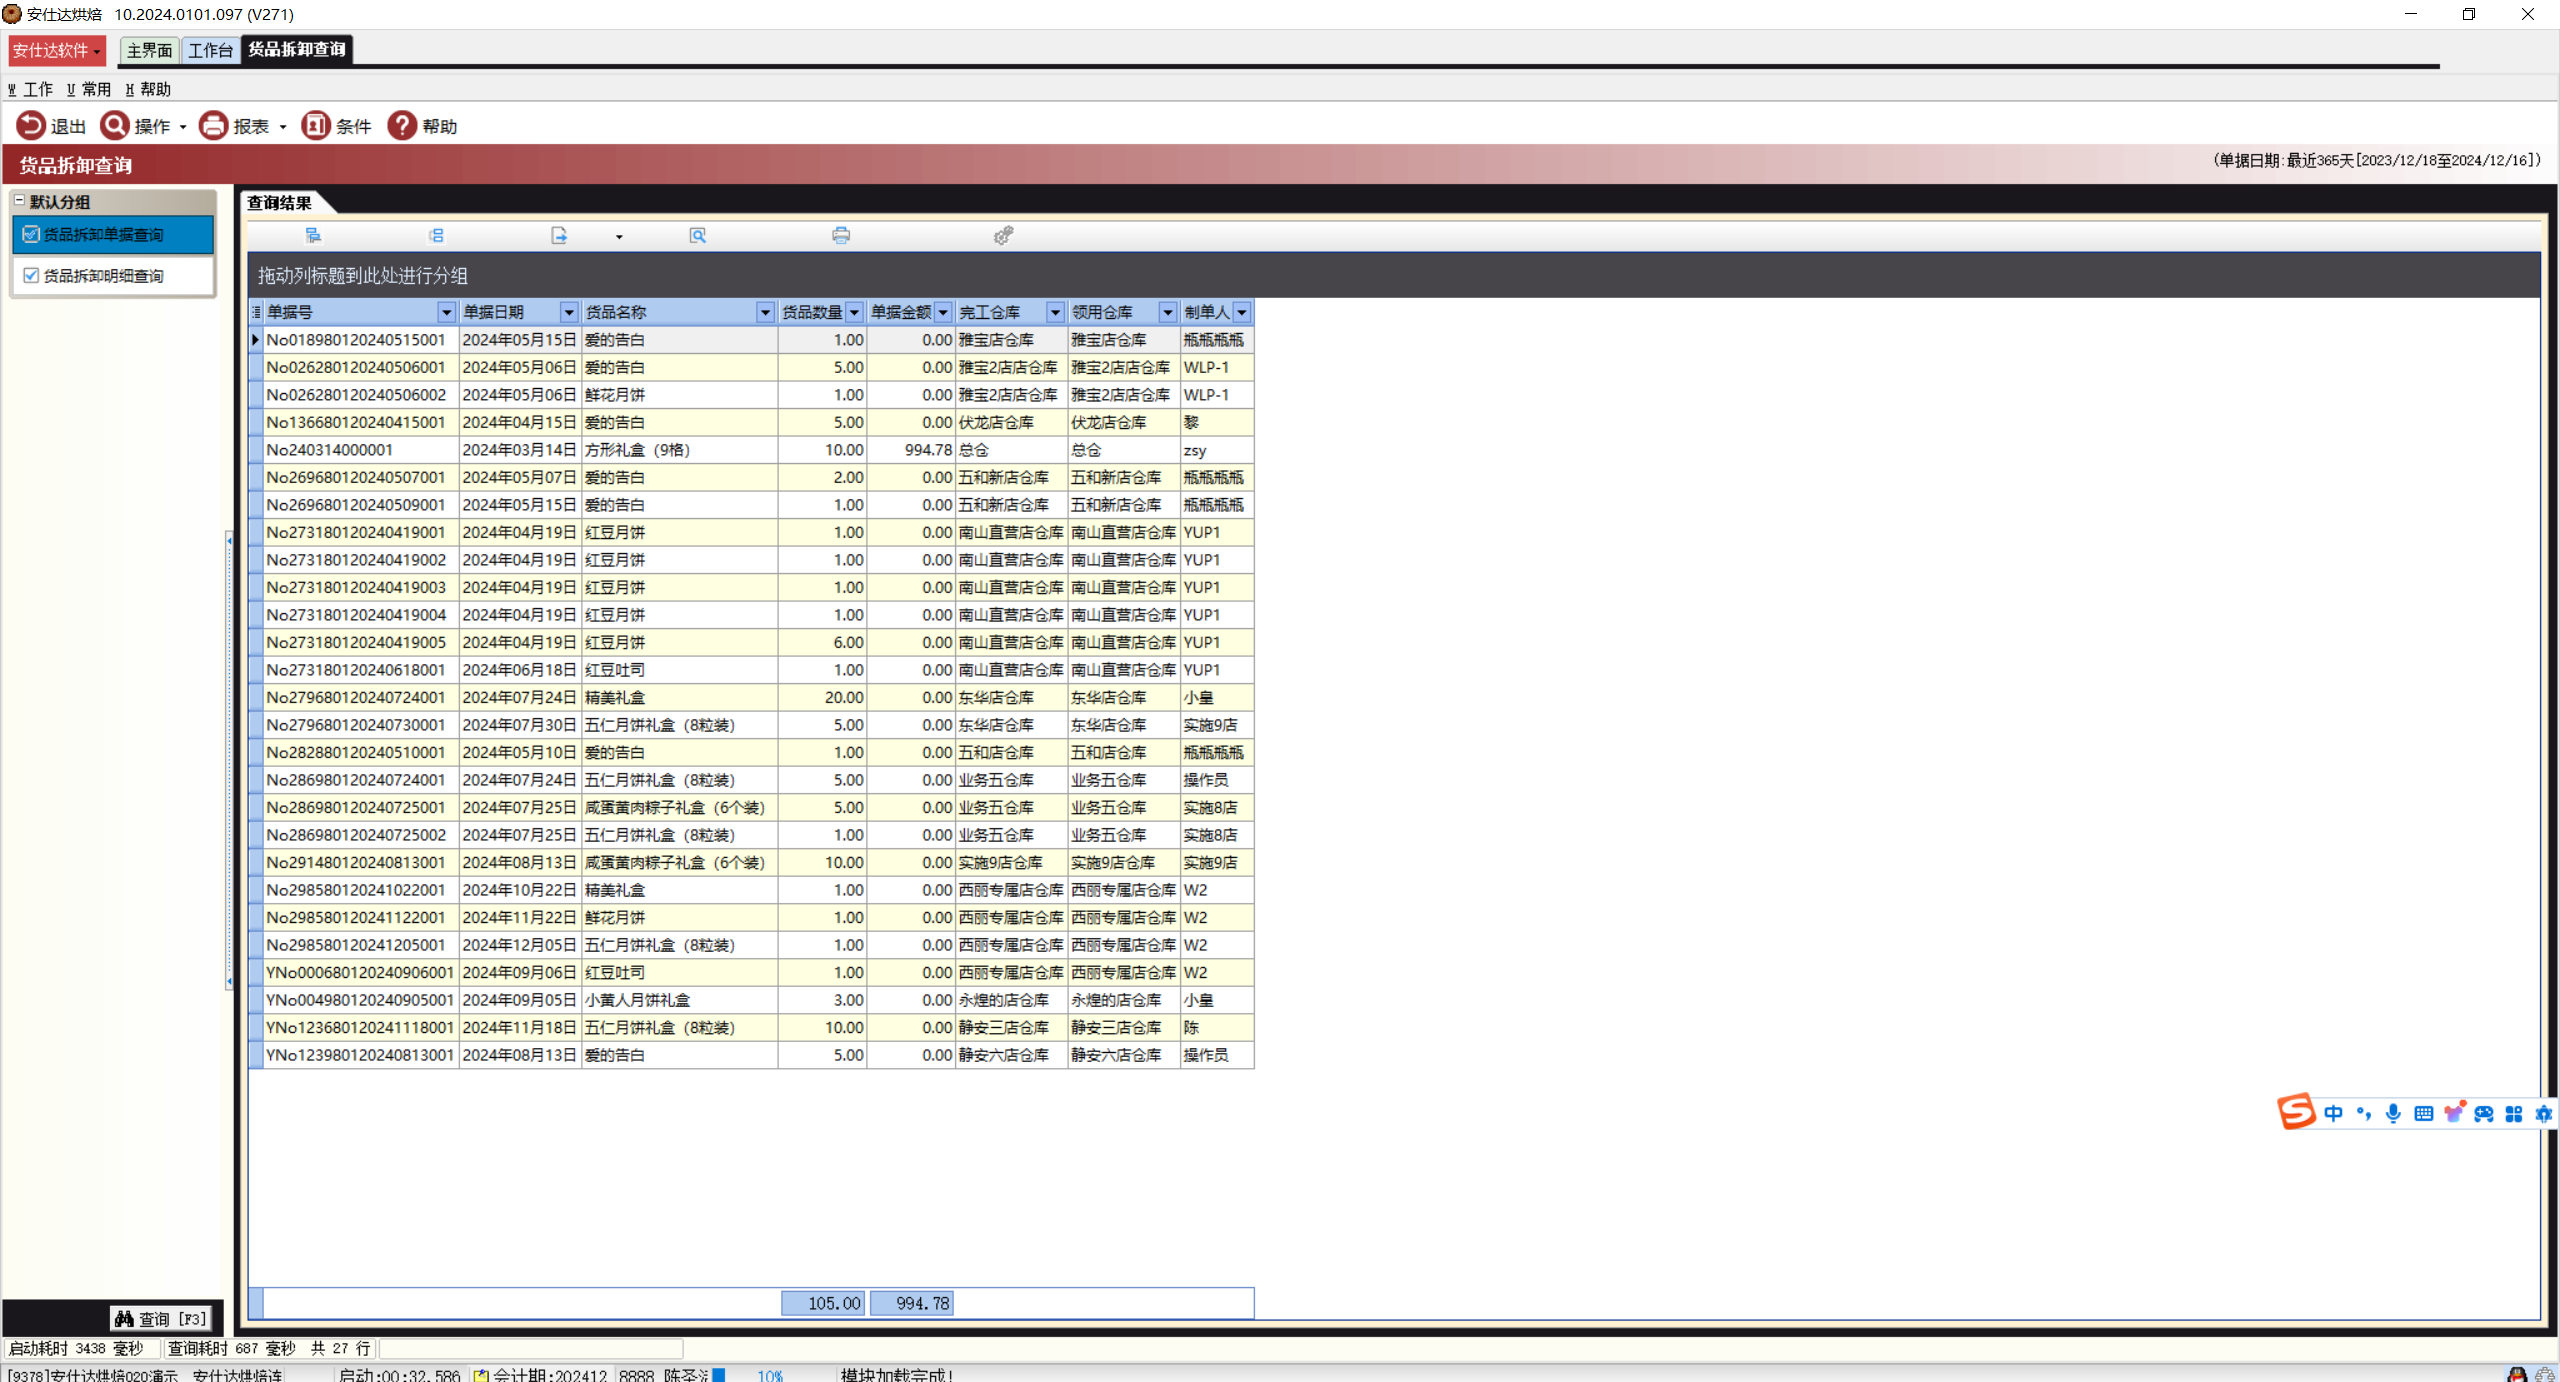The width and height of the screenshot is (2560, 1382).
Task: Open the 单据日期 column filter dropdown
Action: tap(568, 312)
